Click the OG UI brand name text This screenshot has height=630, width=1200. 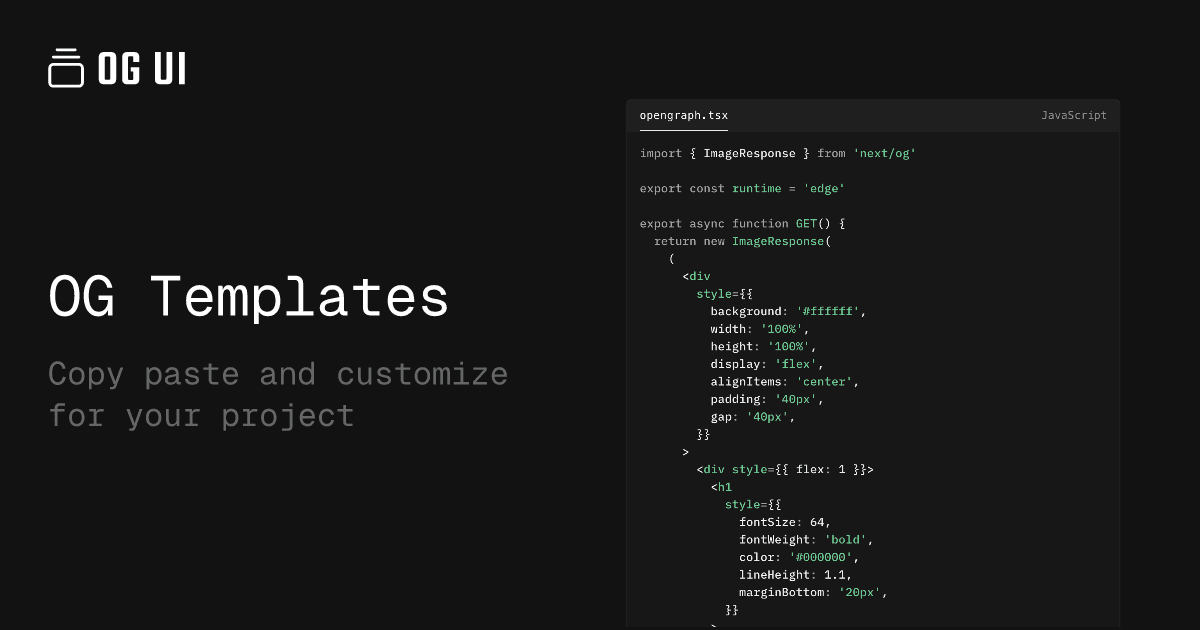[141, 69]
